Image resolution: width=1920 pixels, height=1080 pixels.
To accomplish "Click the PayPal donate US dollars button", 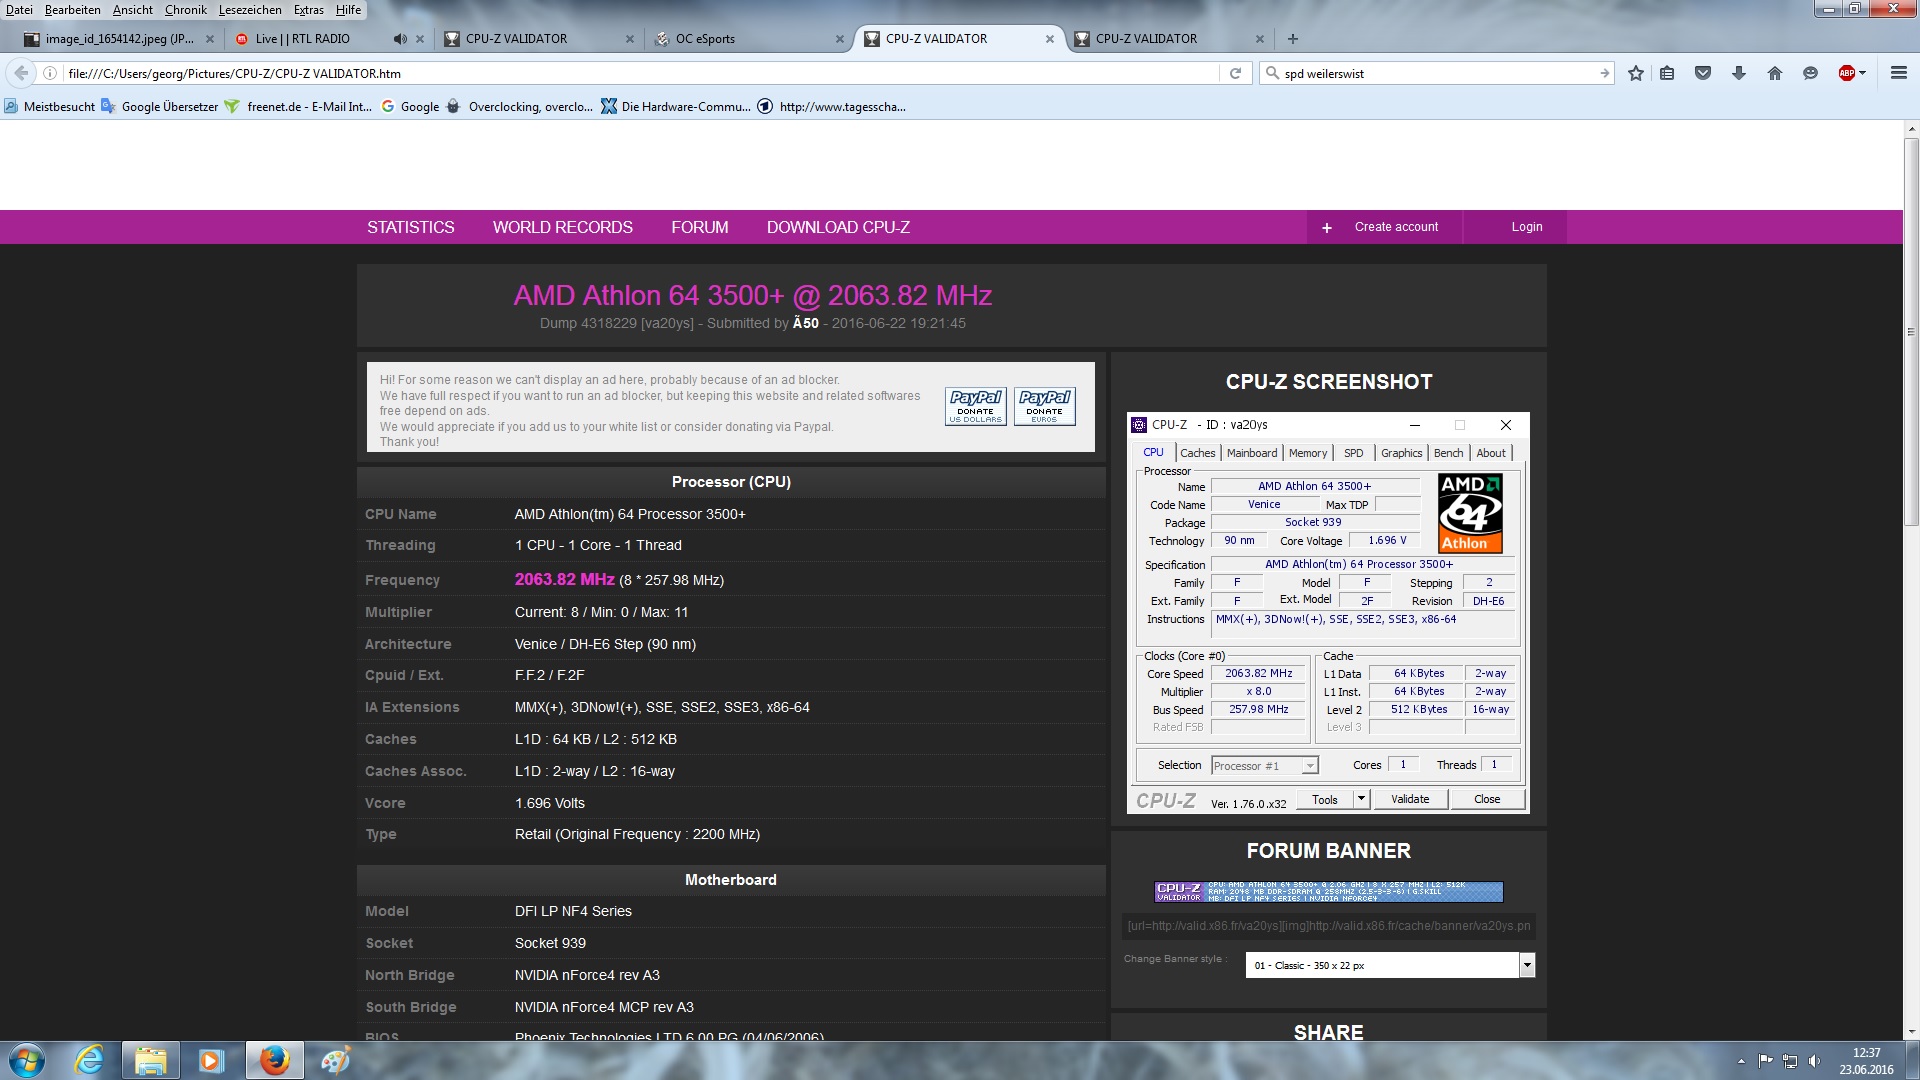I will (975, 406).
